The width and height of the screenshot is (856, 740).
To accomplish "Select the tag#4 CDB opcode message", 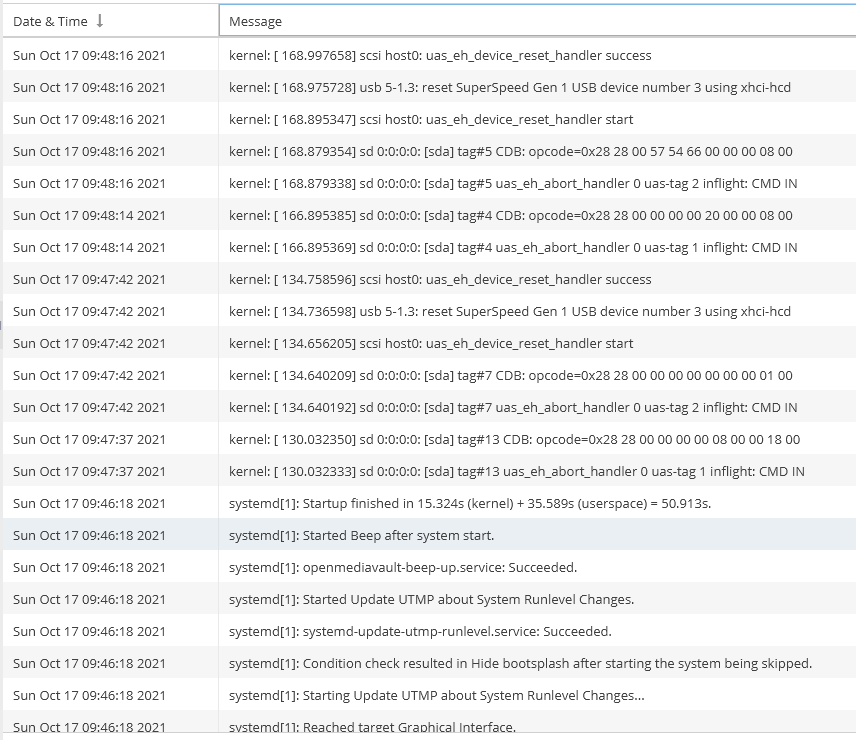I will point(511,216).
